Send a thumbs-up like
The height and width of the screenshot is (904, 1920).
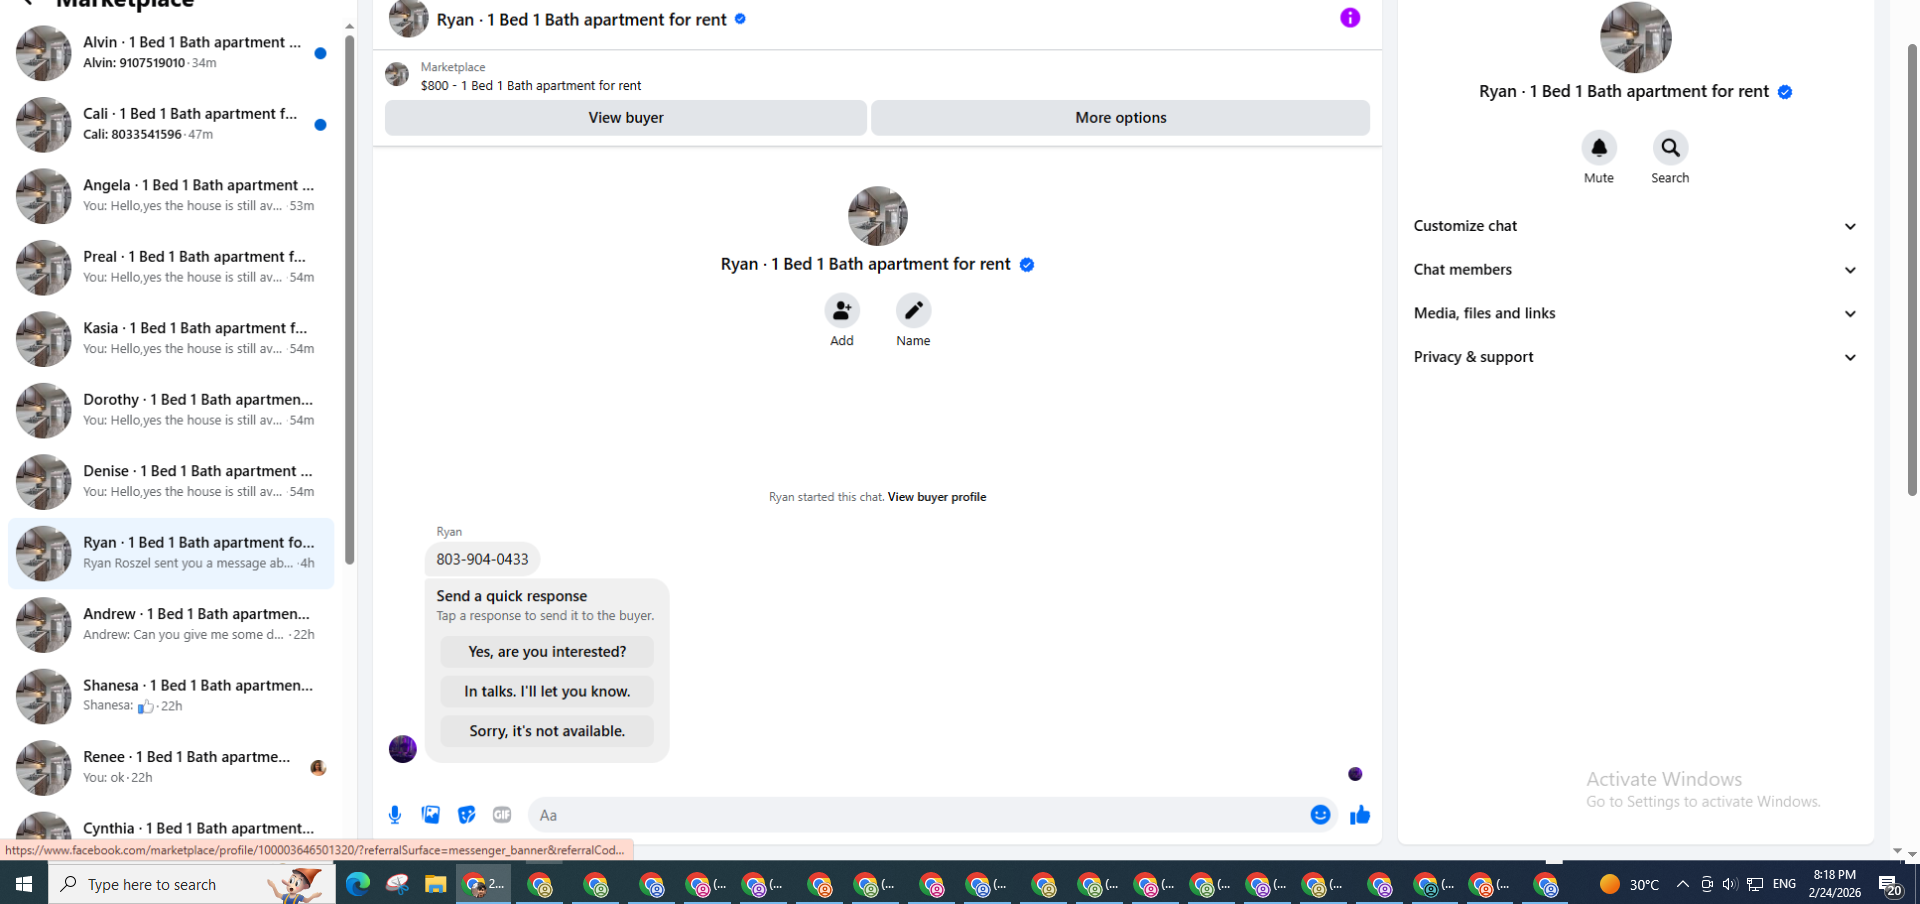click(x=1360, y=815)
